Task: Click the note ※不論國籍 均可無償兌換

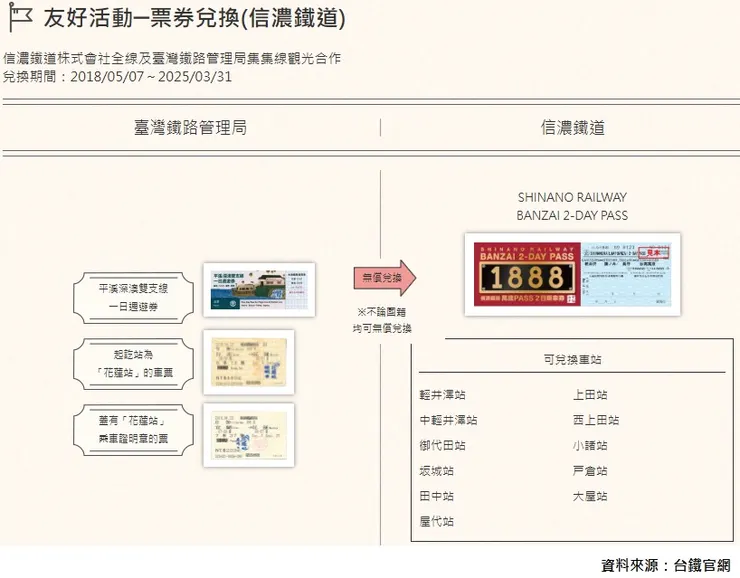Action: 382,320
